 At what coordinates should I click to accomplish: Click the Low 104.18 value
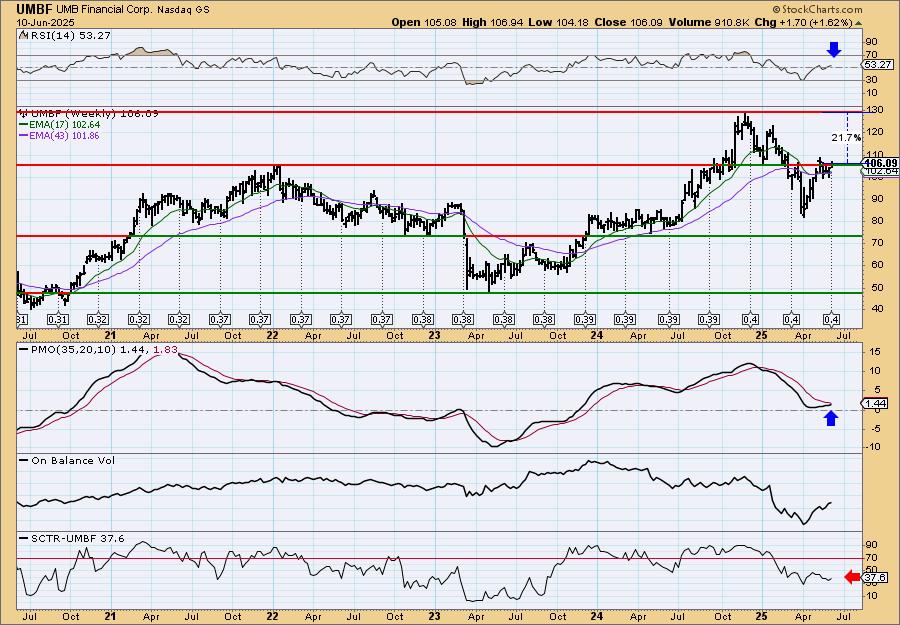[x=556, y=22]
